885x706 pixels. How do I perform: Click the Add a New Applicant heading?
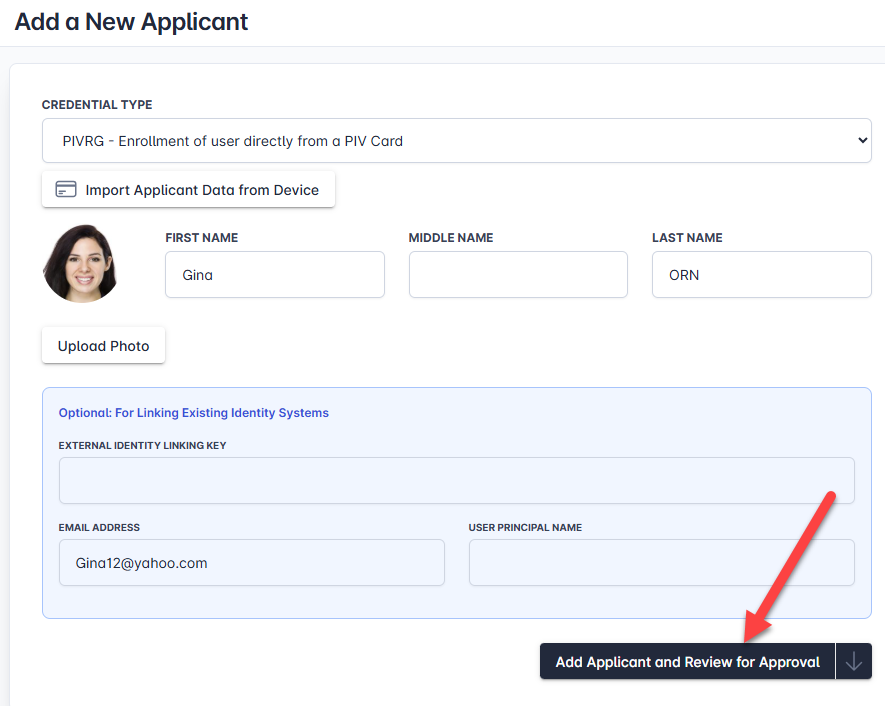click(x=131, y=21)
